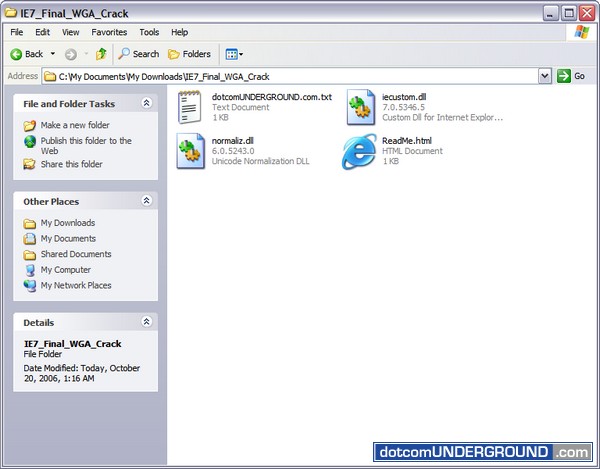
Task: Collapse the Other Places panel
Action: coord(147,200)
